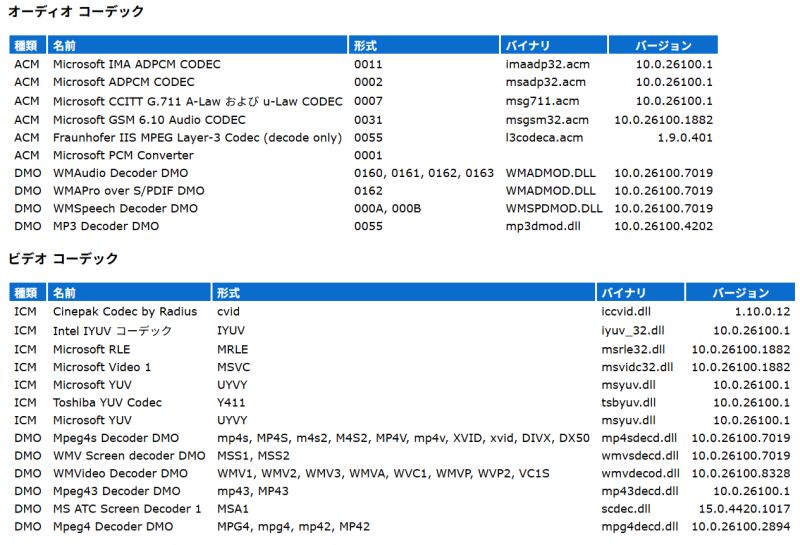Select the format value 0160, 0161, 0162, 0163
Image resolution: width=800 pixels, height=545 pixels.
423,173
